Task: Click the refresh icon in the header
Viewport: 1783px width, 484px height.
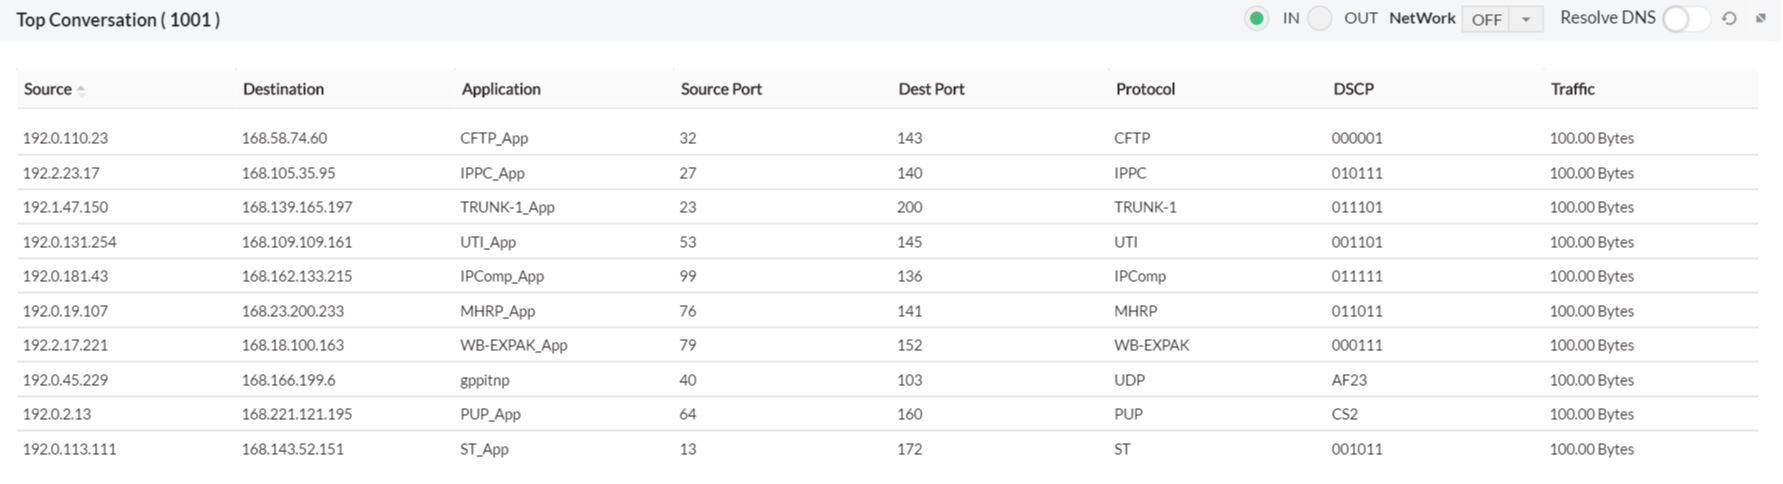Action: point(1729,19)
